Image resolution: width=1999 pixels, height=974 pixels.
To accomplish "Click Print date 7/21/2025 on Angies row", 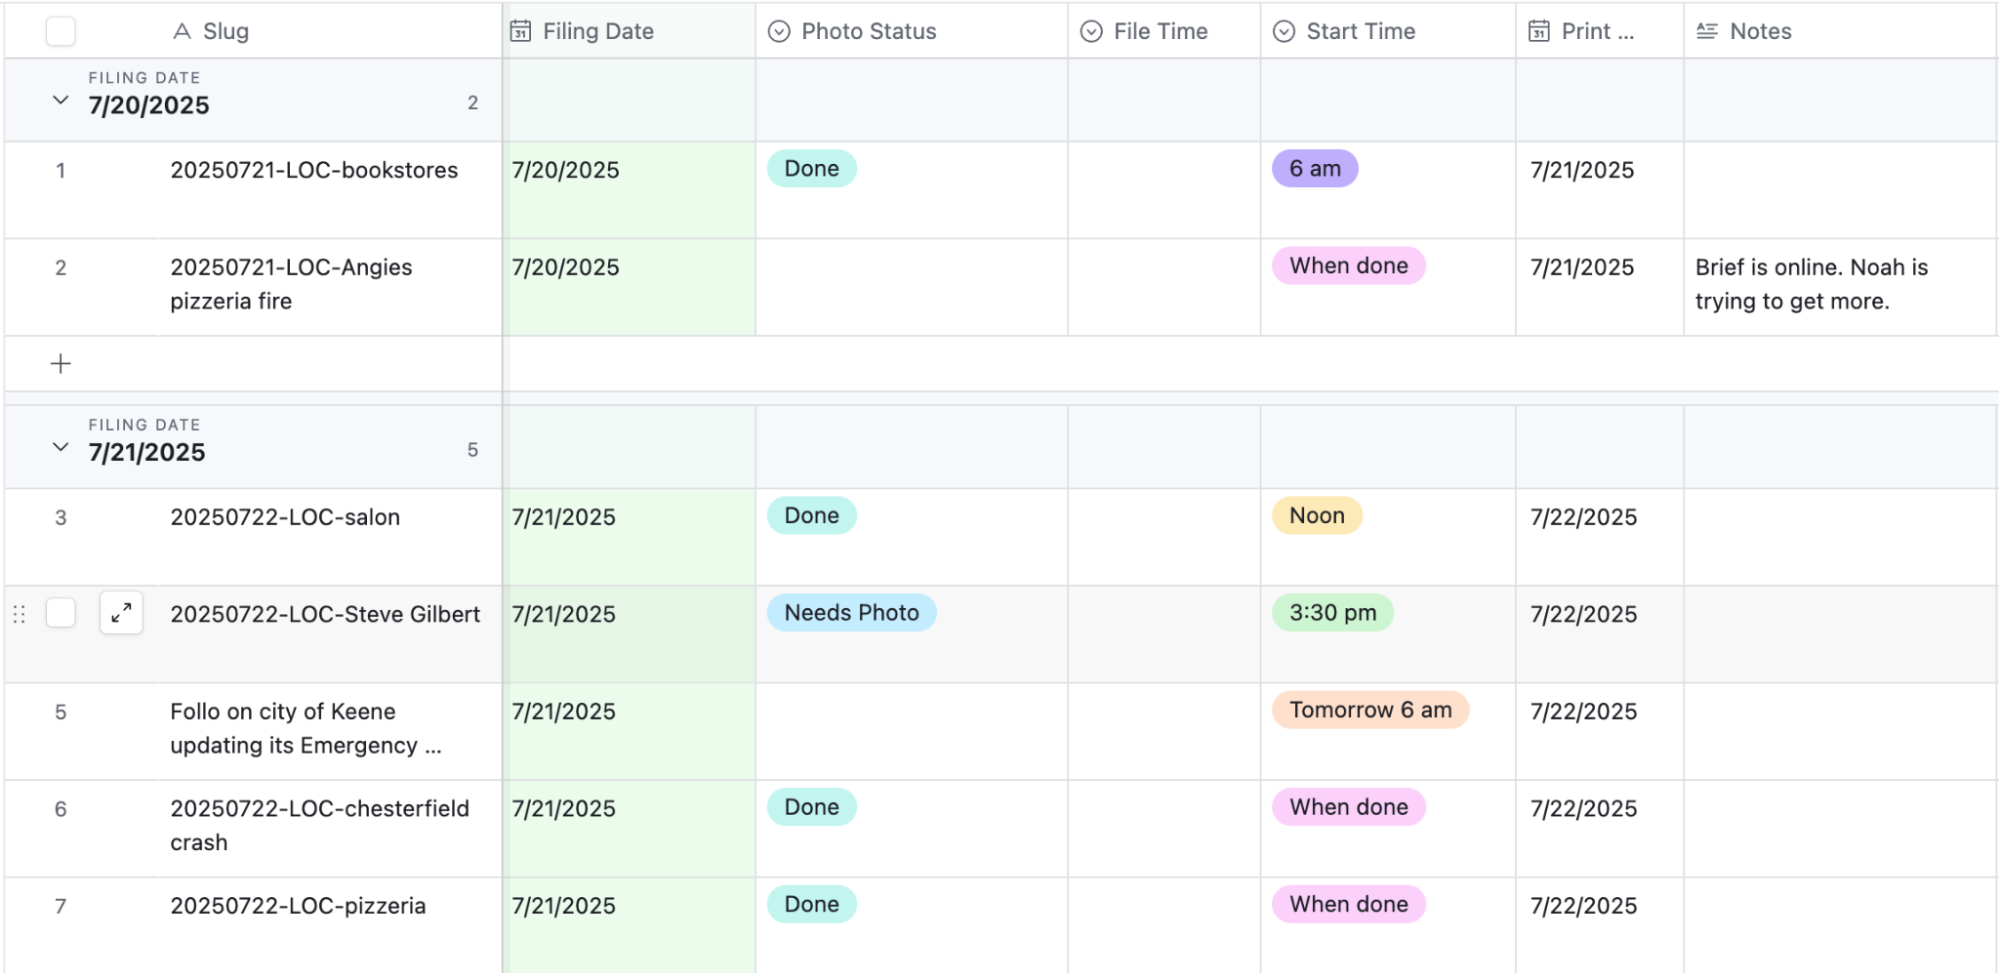I will [1582, 267].
